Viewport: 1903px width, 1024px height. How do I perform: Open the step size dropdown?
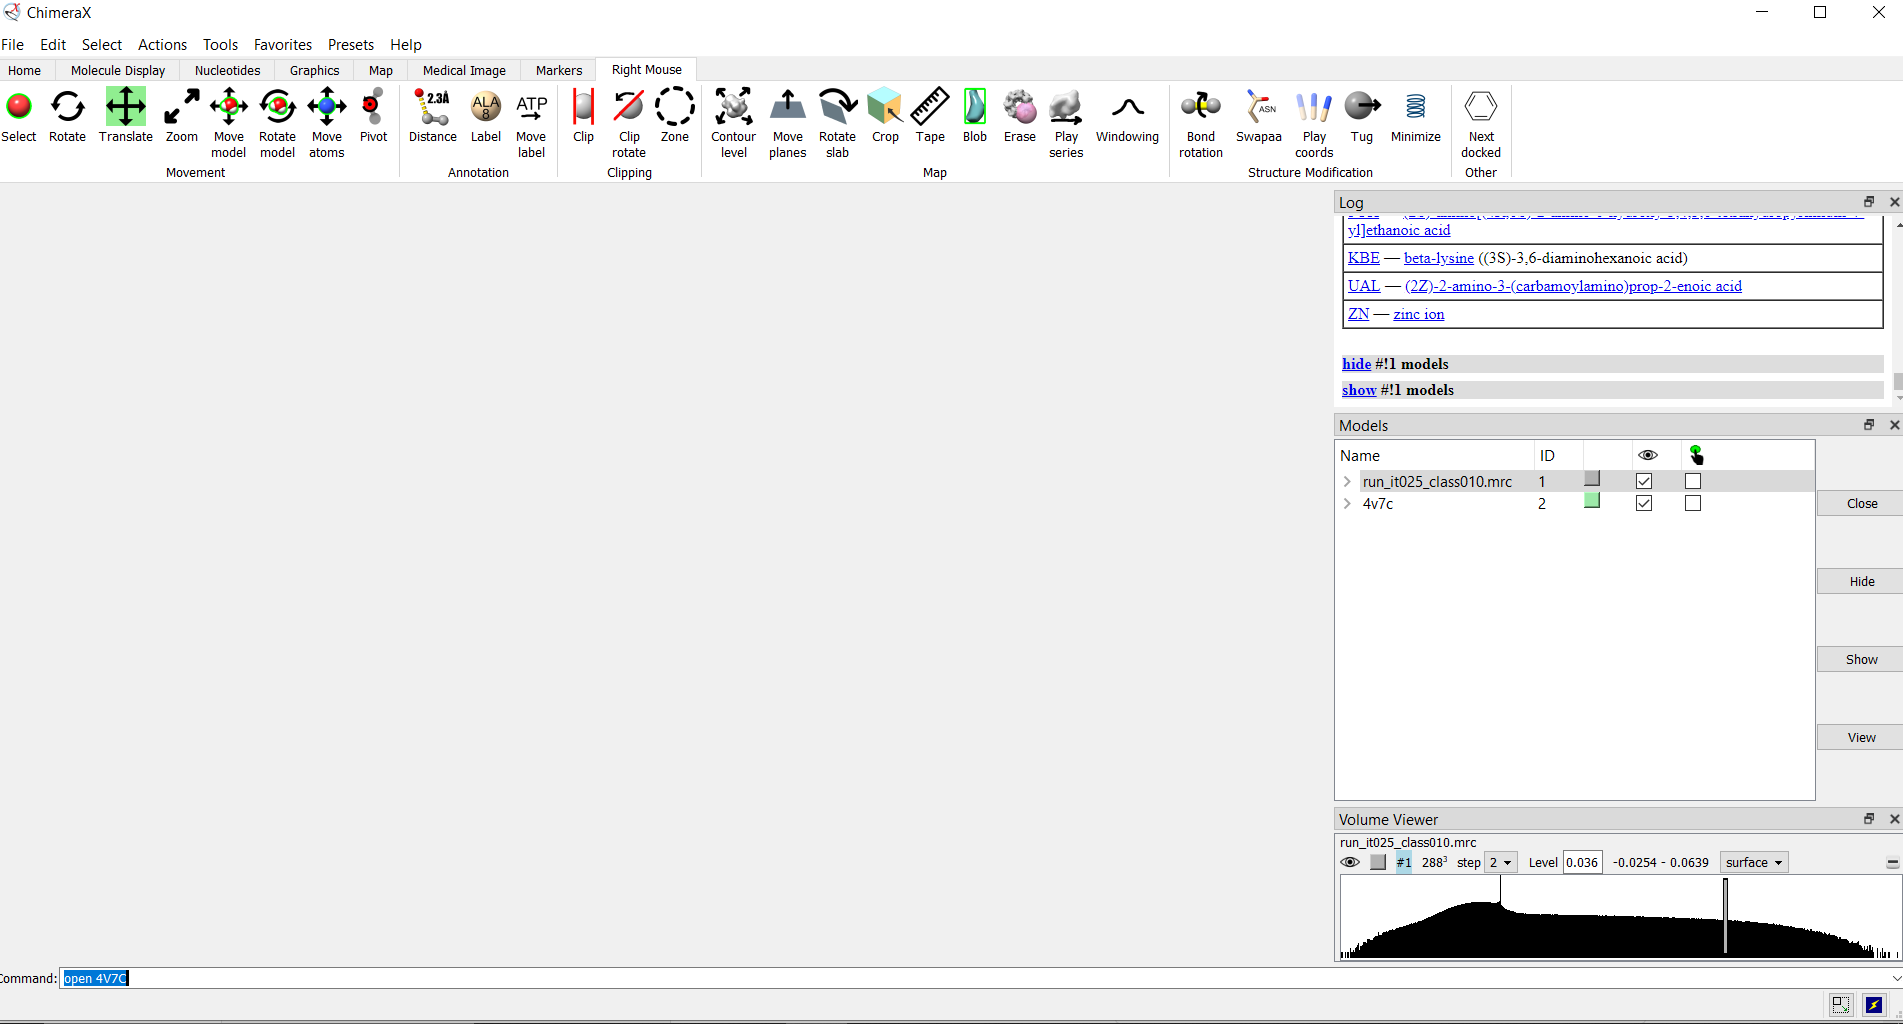click(x=1501, y=862)
